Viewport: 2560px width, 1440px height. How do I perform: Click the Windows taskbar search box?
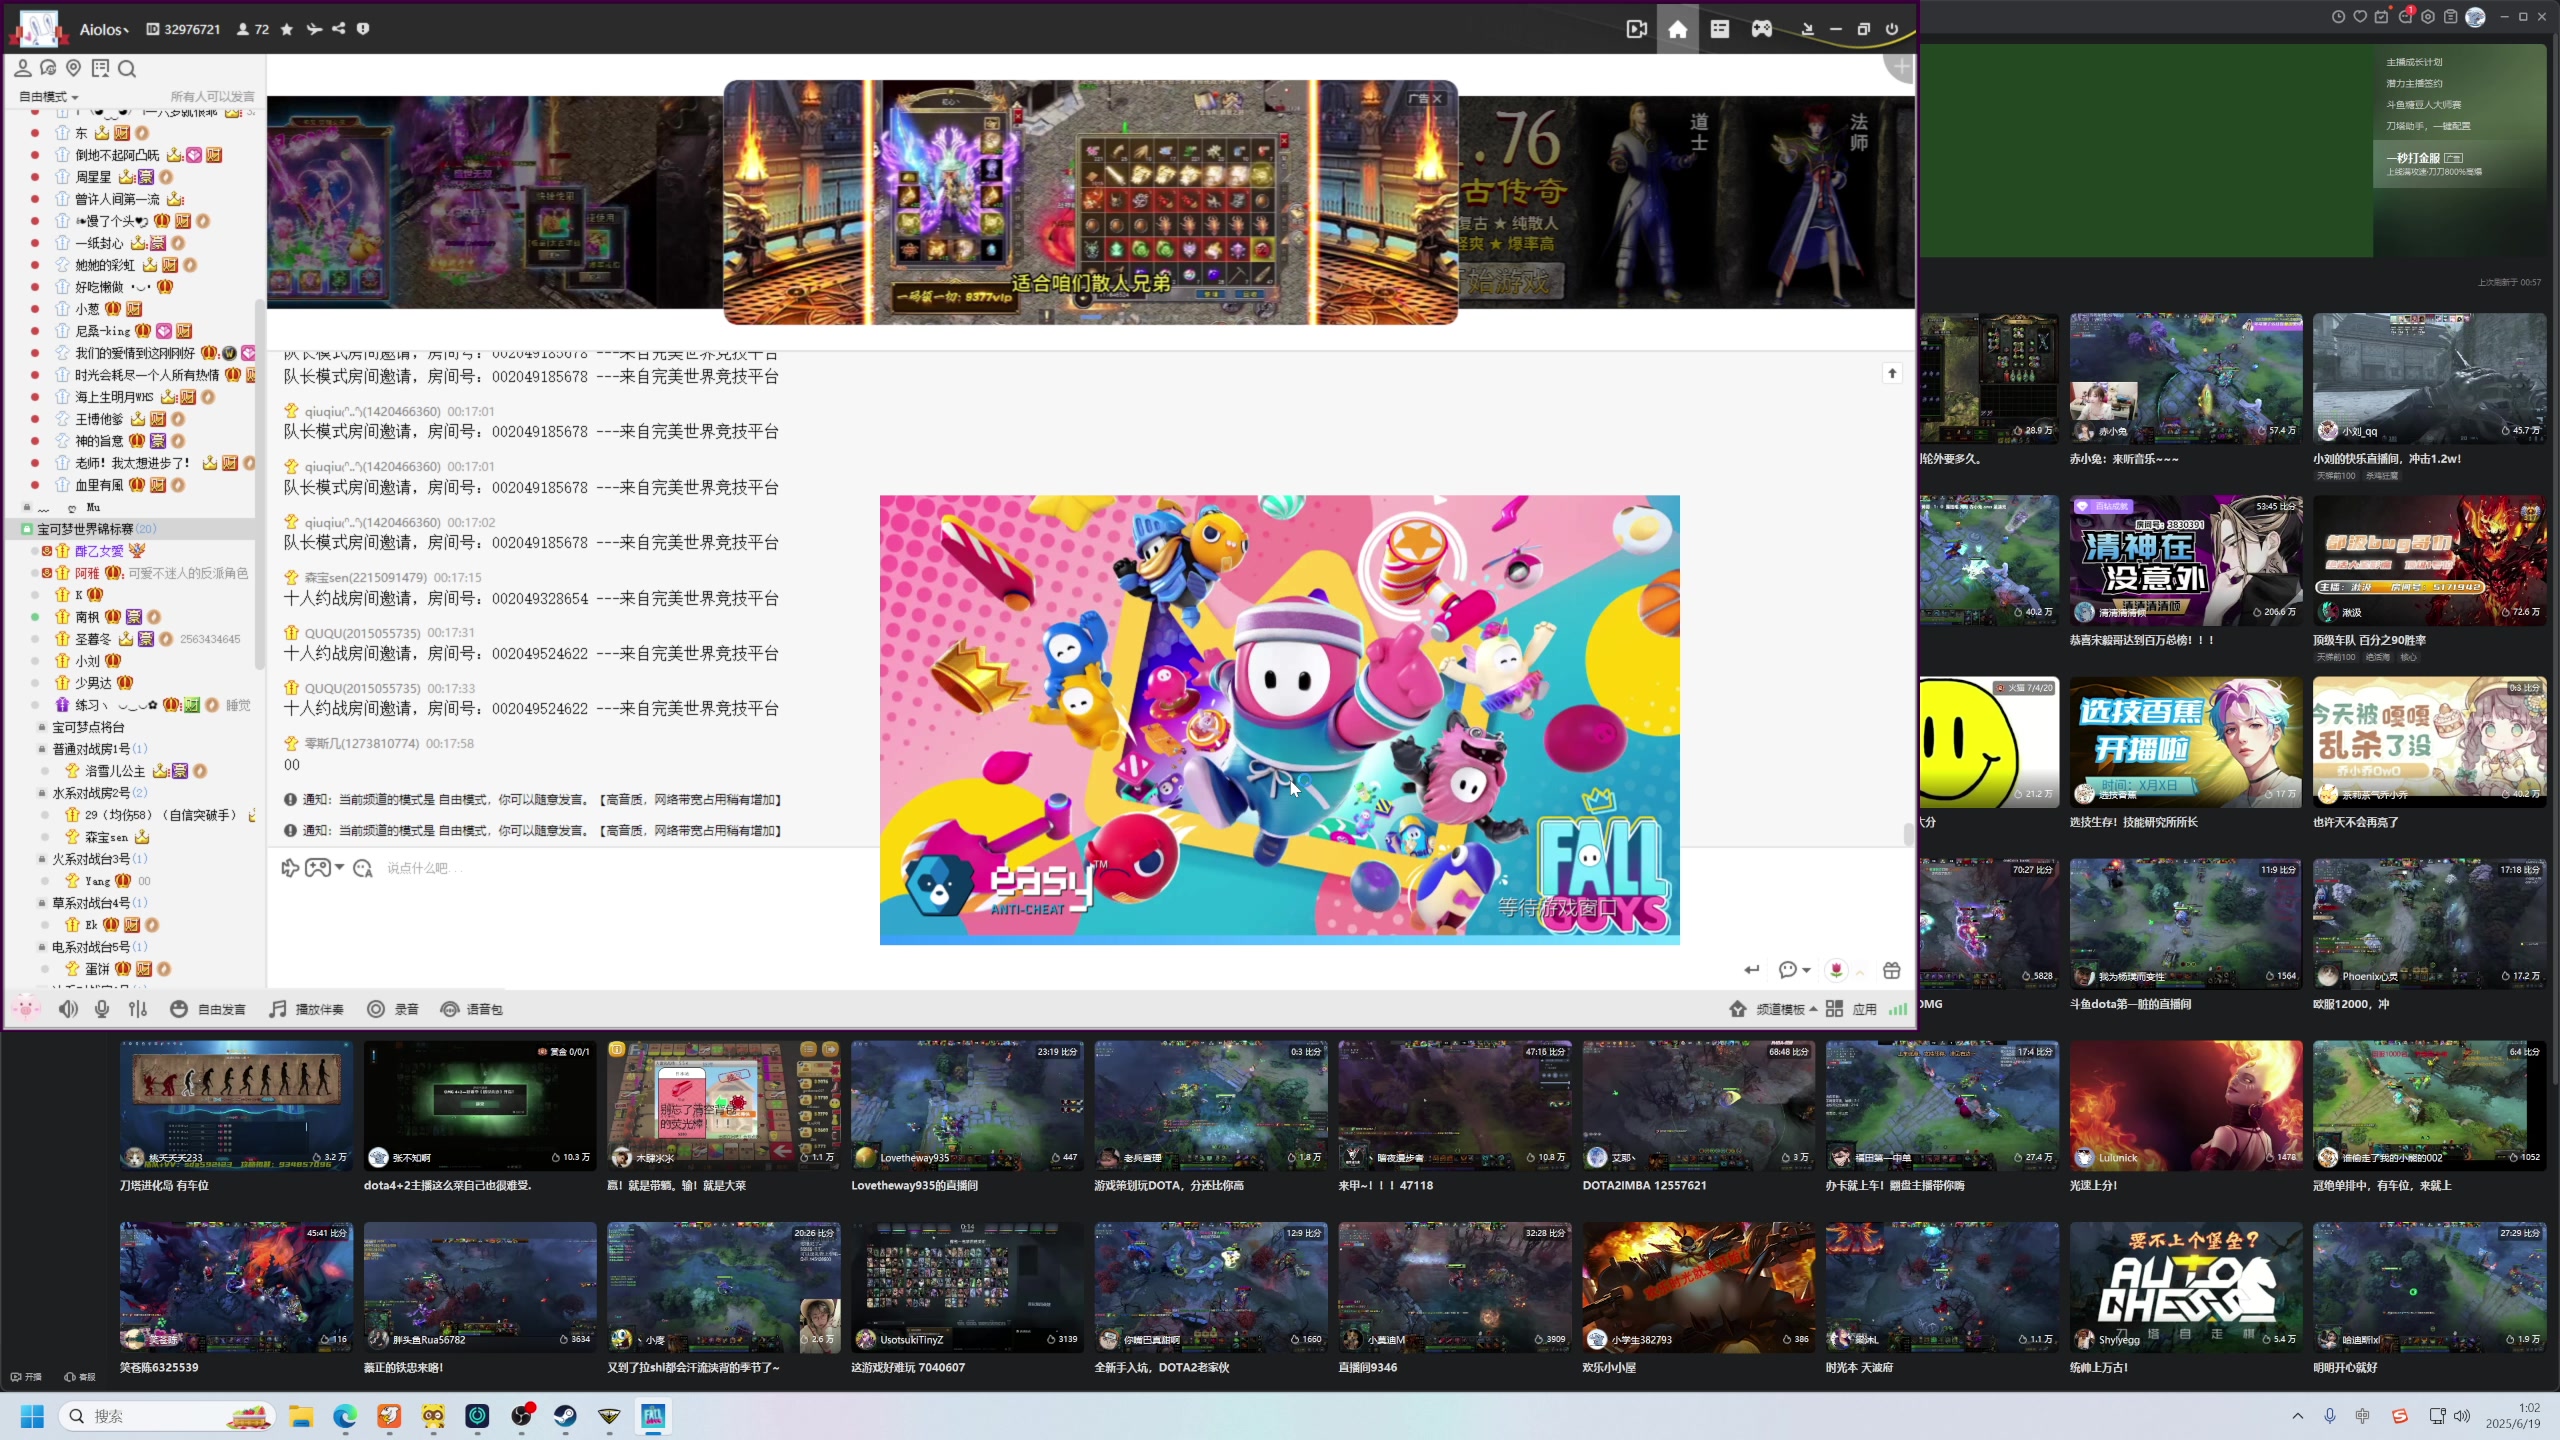168,1416
